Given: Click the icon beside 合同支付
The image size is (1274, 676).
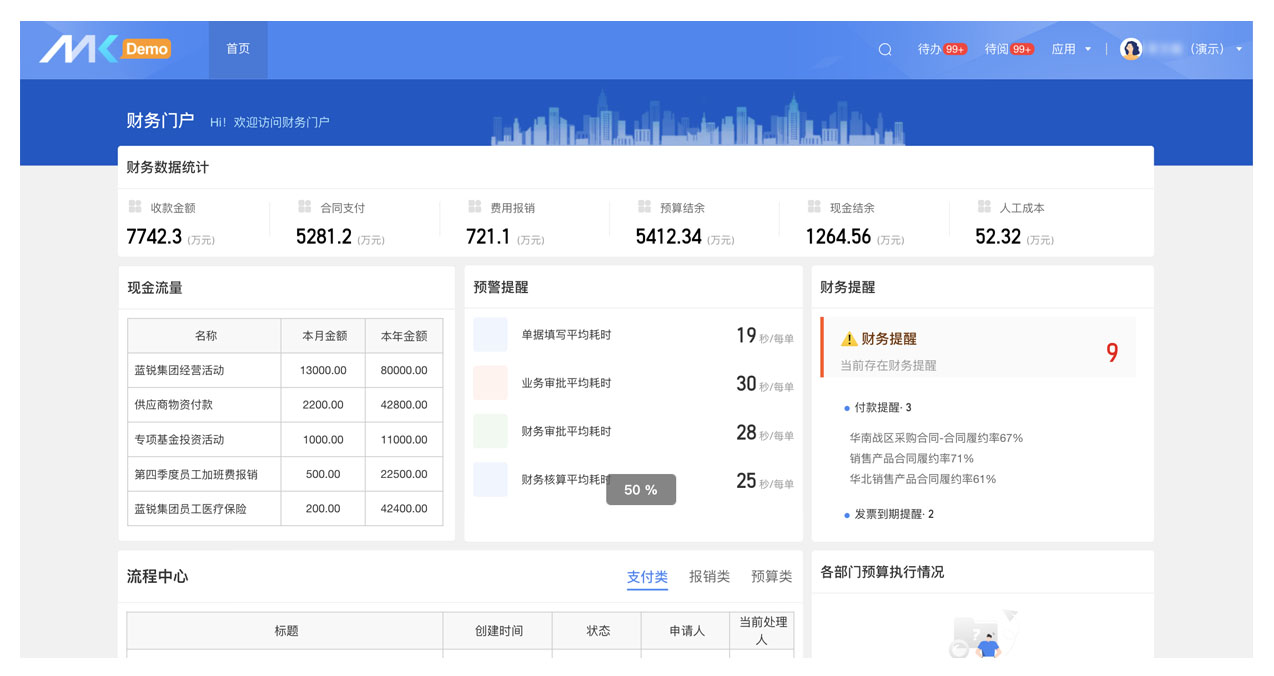Looking at the screenshot, I should click(x=305, y=207).
